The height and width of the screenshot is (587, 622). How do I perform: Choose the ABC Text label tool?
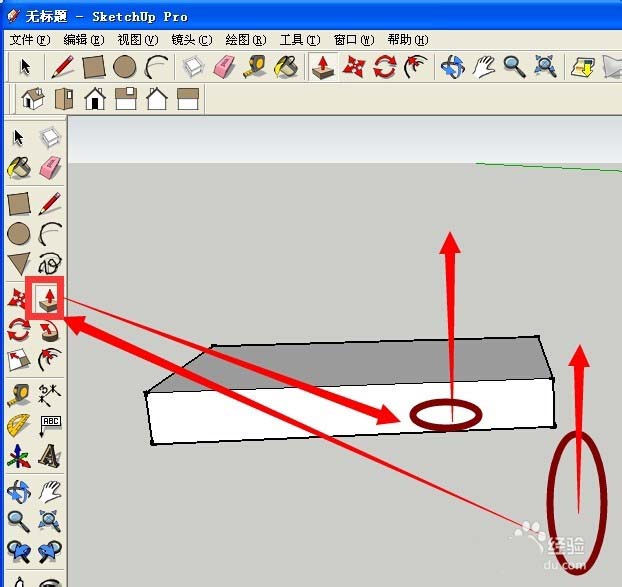50,425
